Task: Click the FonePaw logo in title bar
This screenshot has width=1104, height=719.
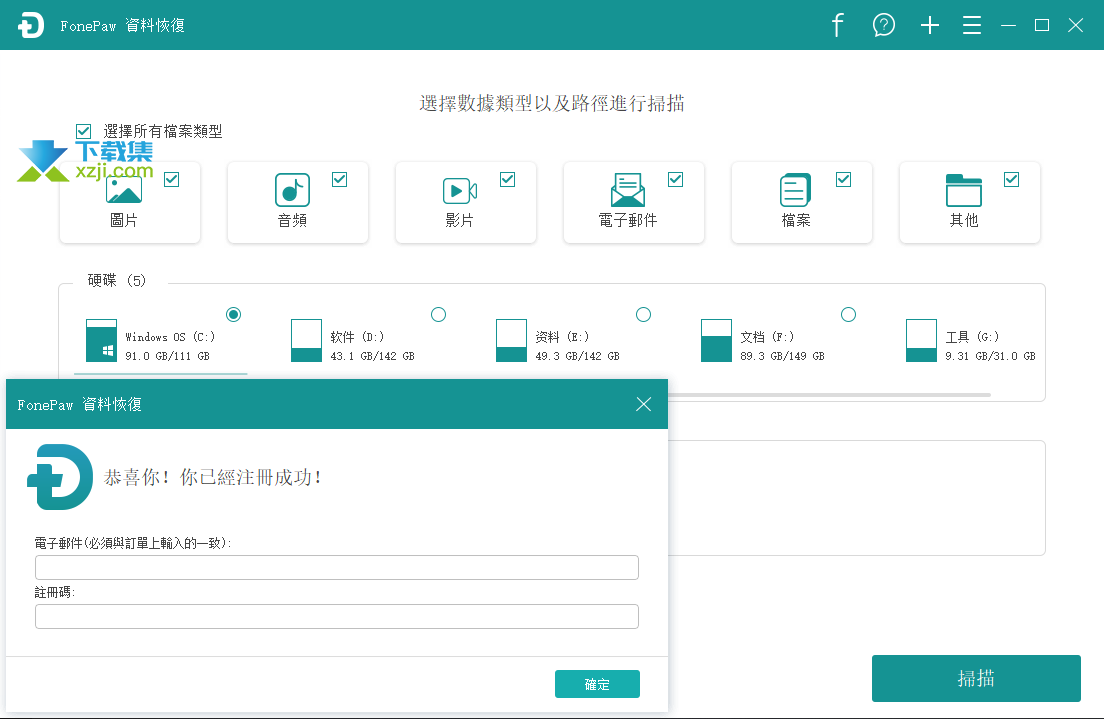Action: click(x=31, y=25)
